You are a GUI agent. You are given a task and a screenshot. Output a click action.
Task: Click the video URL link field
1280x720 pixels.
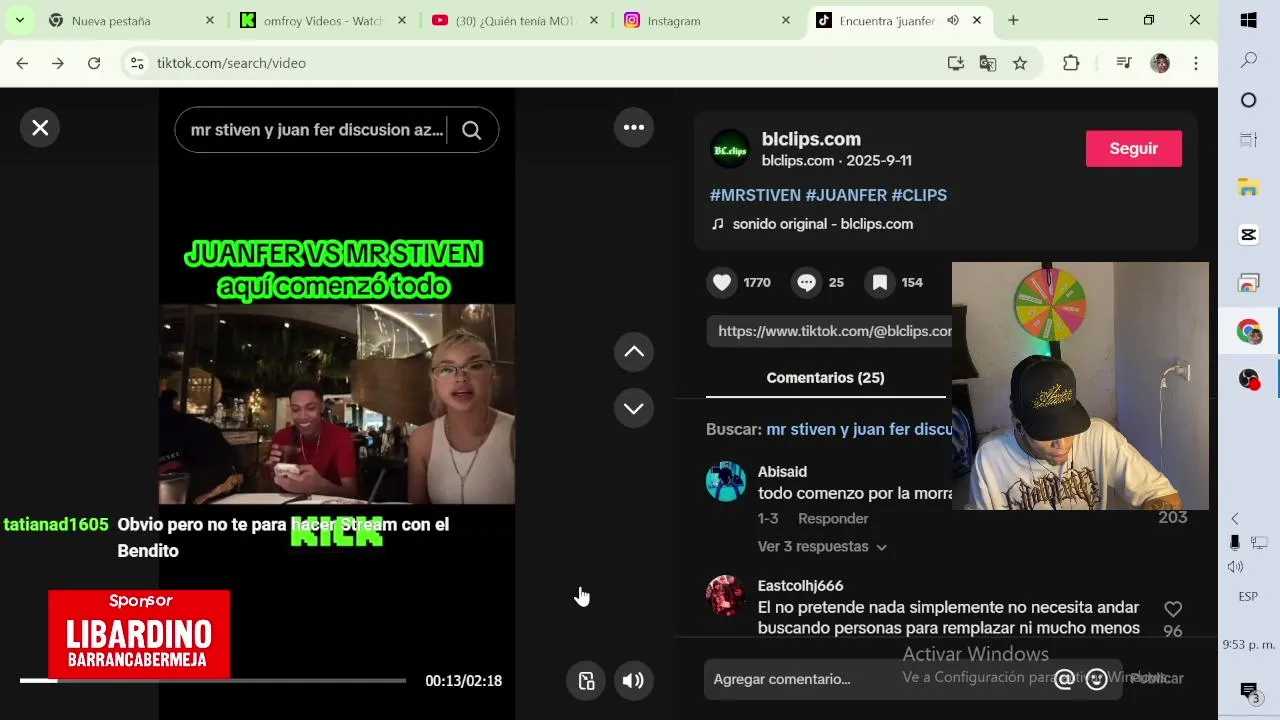[x=829, y=331]
